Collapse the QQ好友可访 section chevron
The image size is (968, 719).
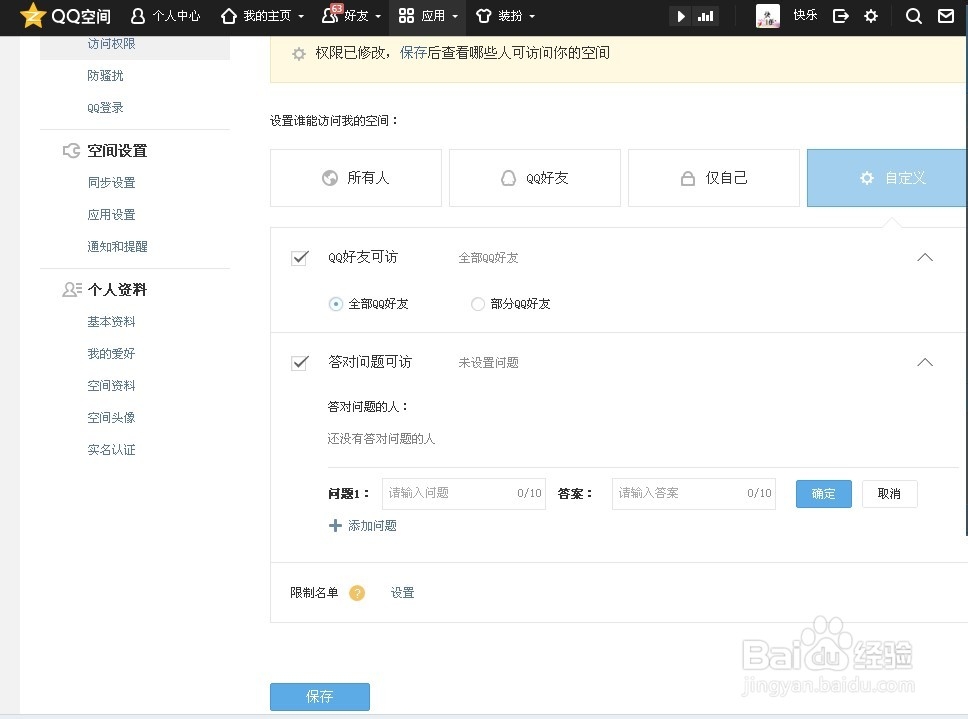pyautogui.click(x=925, y=257)
